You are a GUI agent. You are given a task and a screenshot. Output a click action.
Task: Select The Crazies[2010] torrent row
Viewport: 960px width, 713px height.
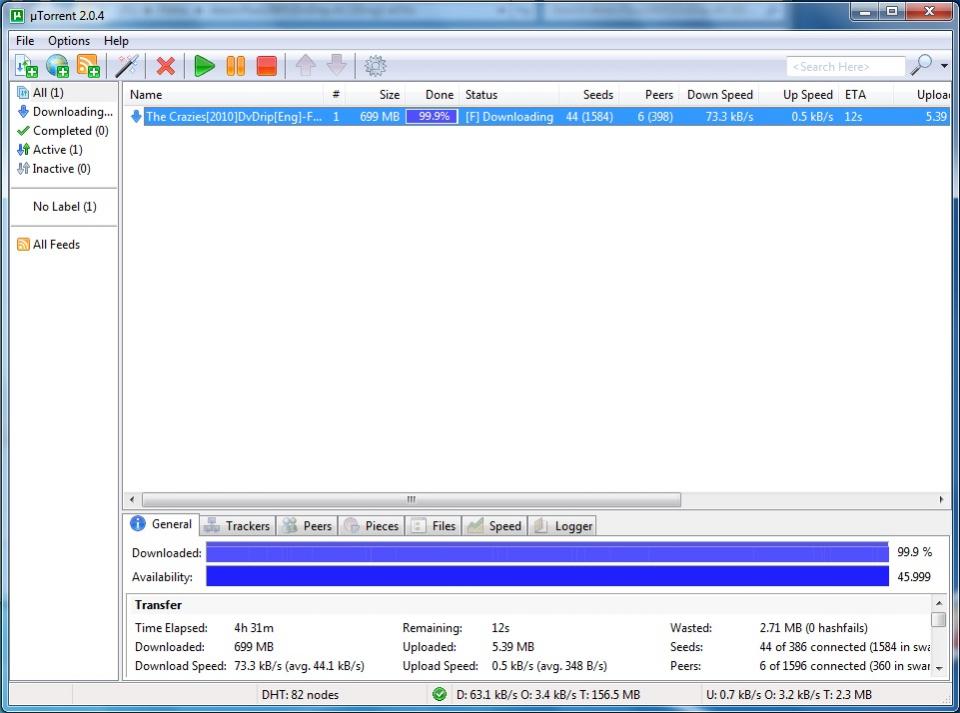click(537, 116)
